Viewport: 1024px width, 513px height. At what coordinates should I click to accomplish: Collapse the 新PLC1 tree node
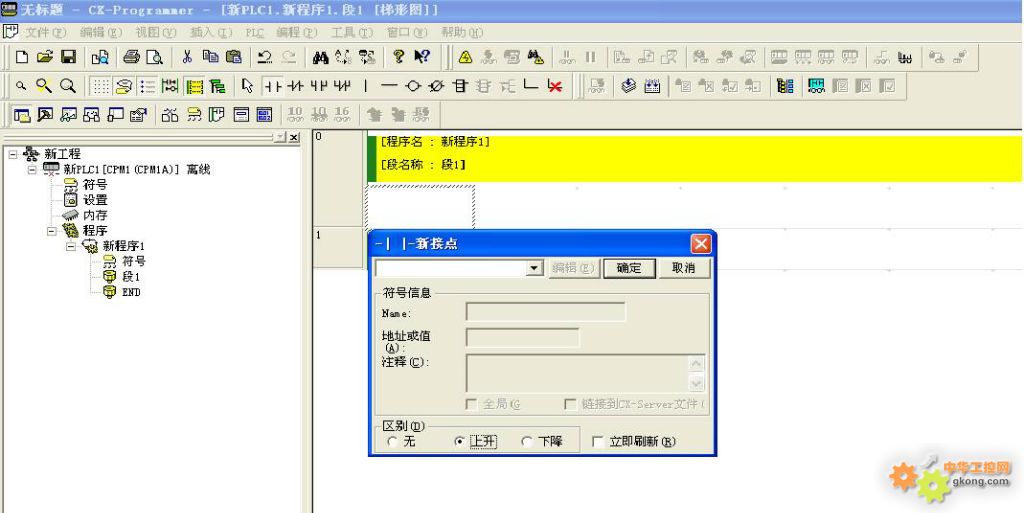[32, 170]
